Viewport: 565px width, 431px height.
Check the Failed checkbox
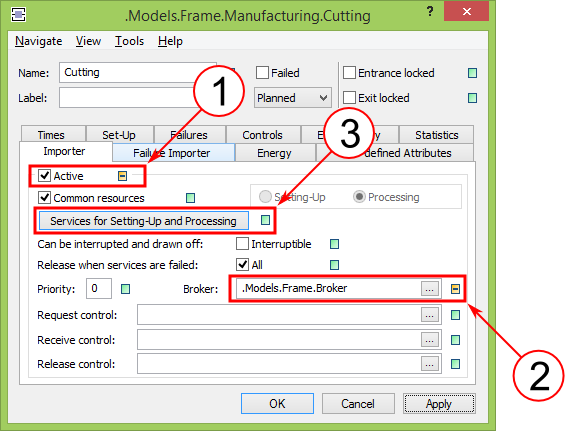[262, 73]
